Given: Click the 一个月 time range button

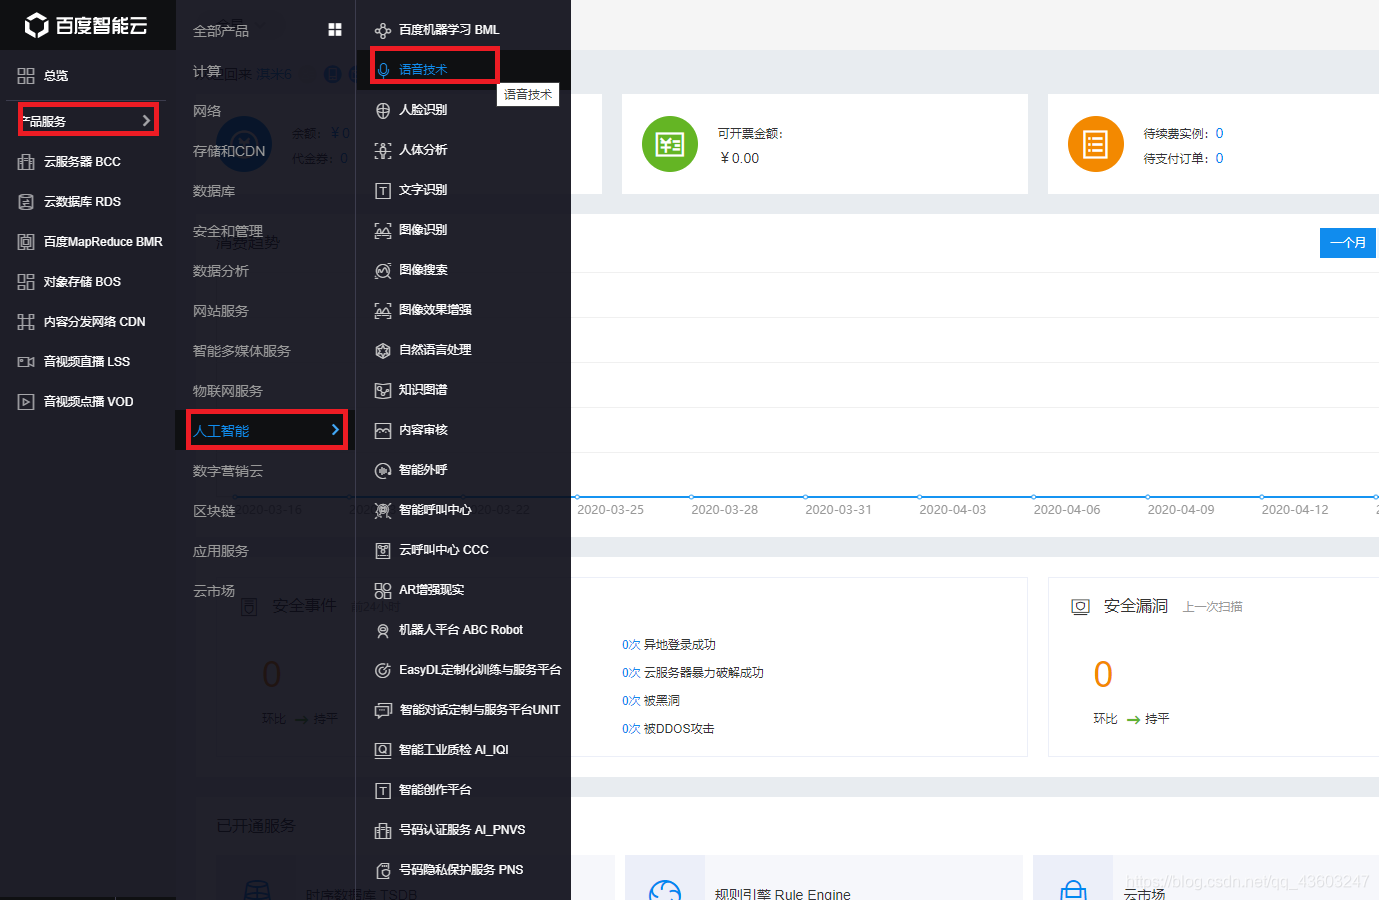Looking at the screenshot, I should coord(1348,243).
